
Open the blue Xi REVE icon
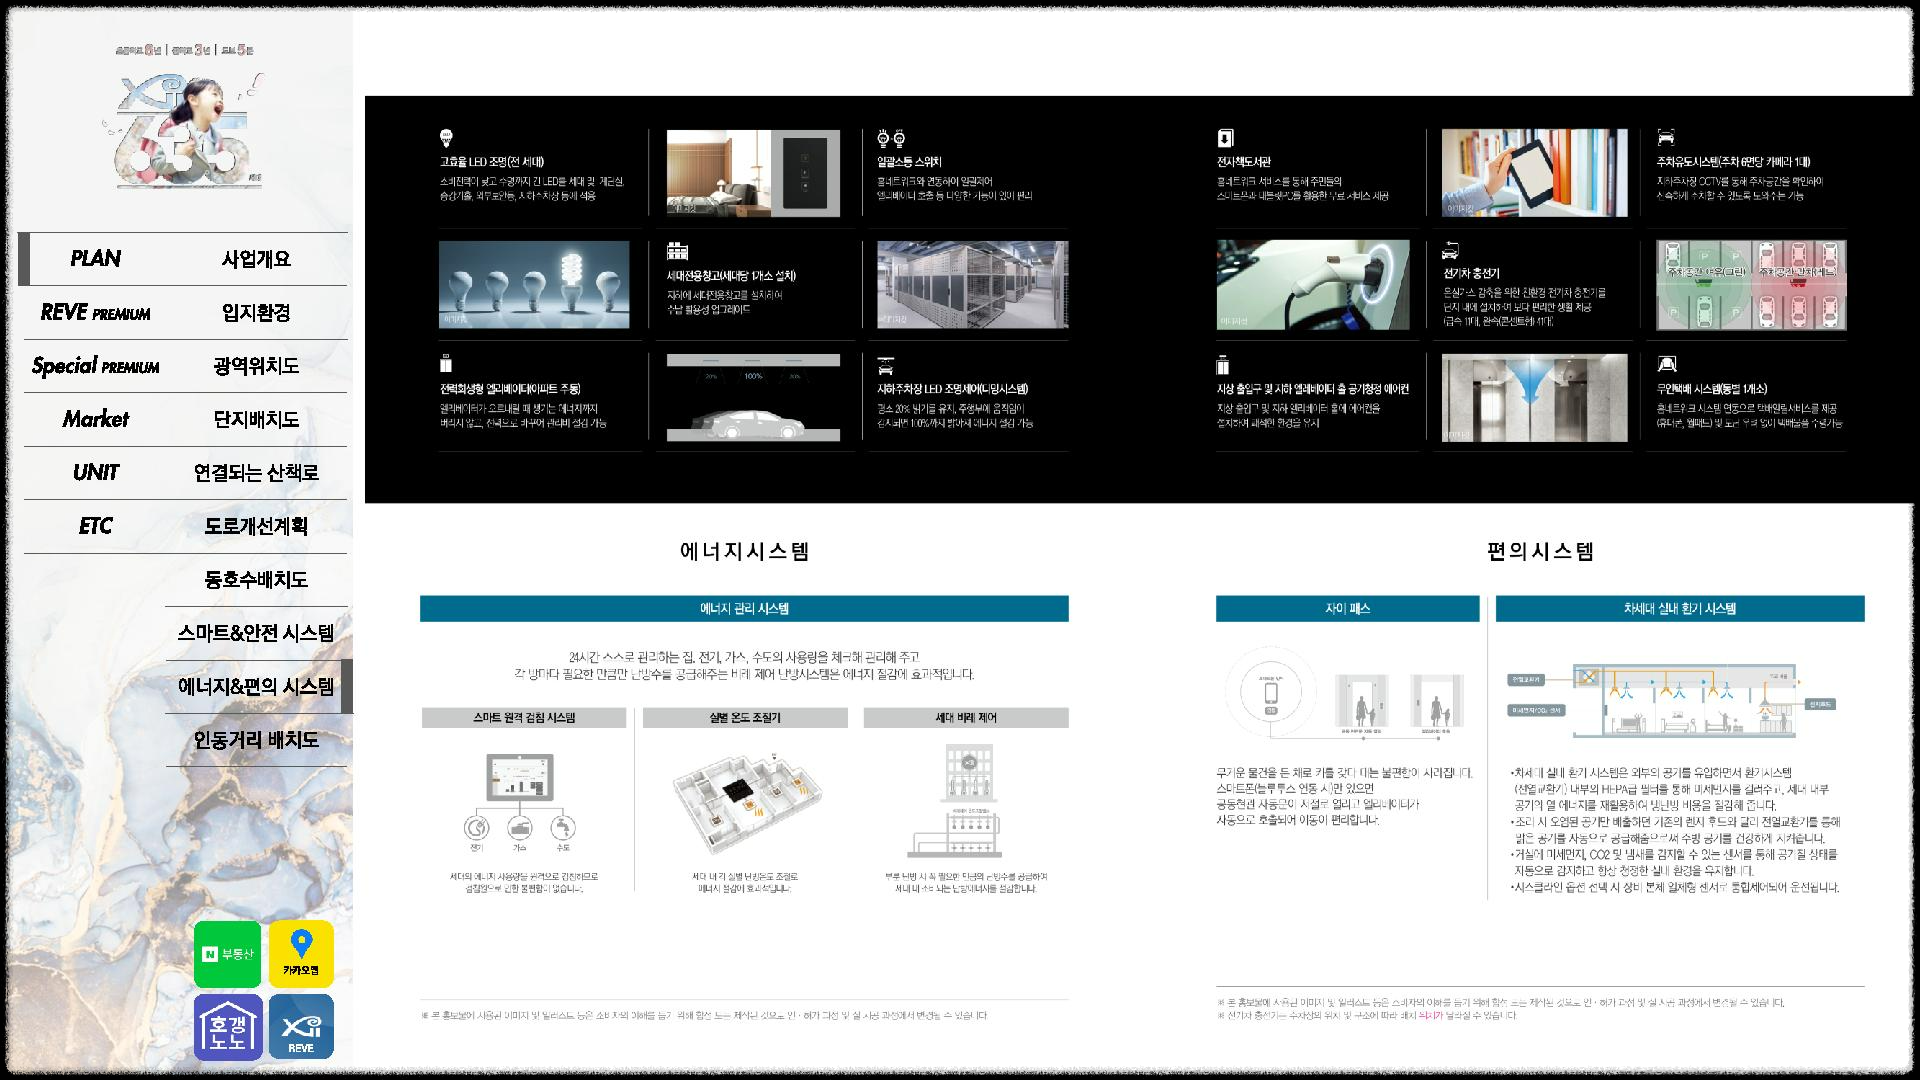click(x=301, y=1027)
